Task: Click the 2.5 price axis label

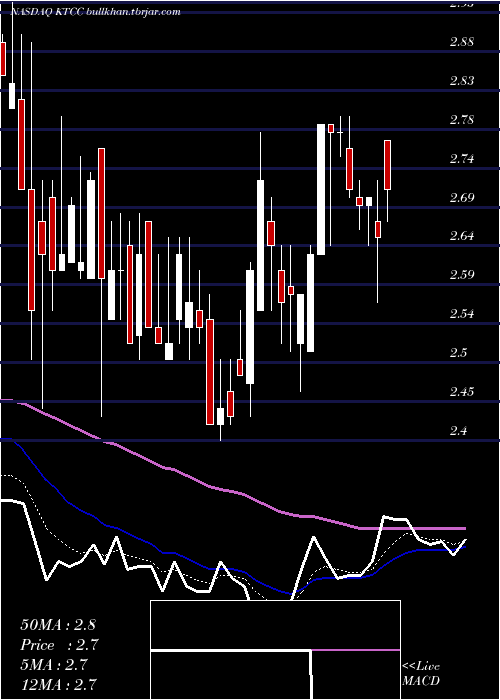Action: 459,353
